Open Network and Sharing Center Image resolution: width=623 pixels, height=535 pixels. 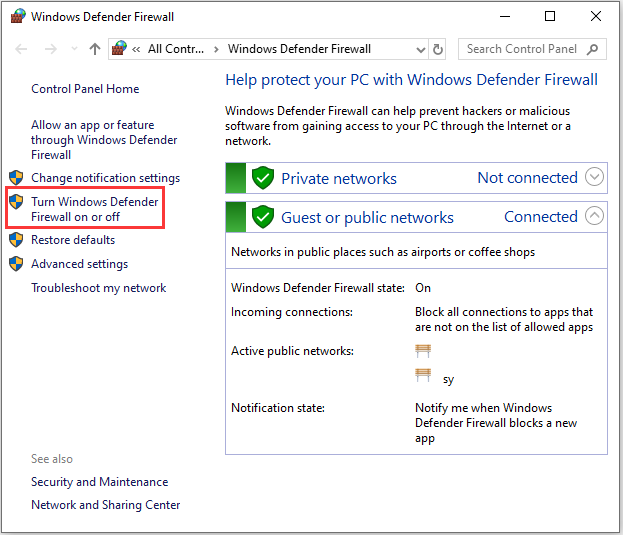pos(106,505)
